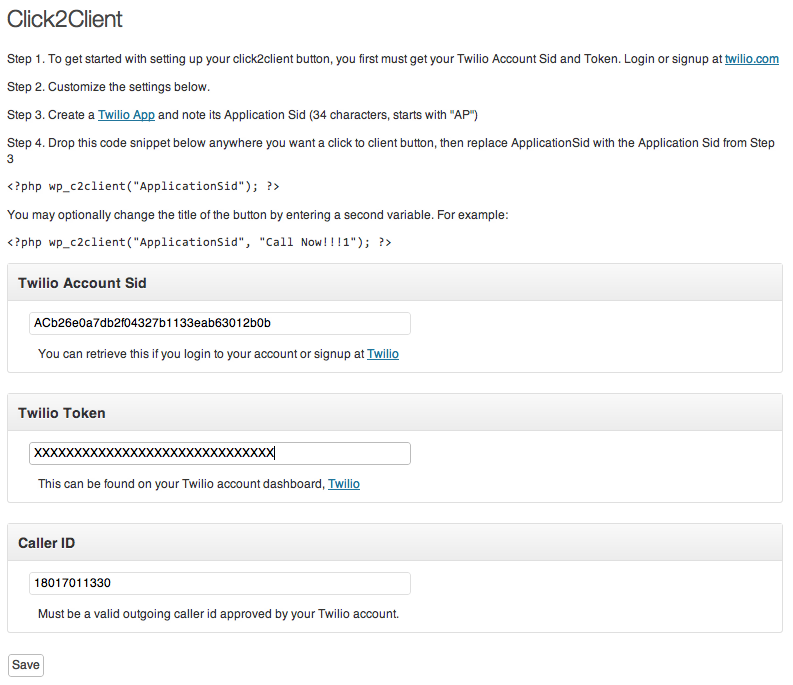Click the "Call Now!!!1" PHP code example
793x685 pixels.
tap(199, 242)
